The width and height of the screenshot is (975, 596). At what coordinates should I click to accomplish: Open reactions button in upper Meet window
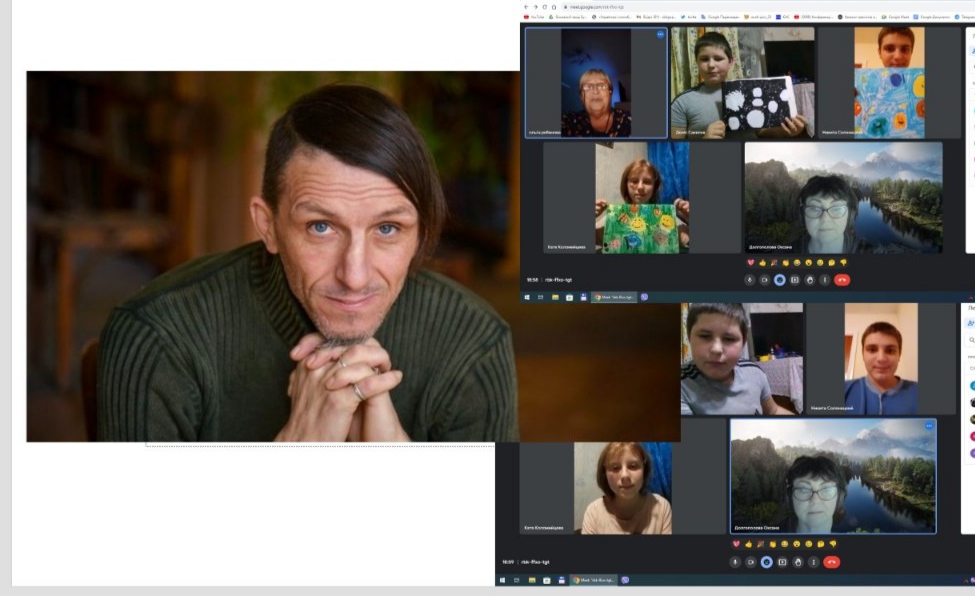click(x=780, y=280)
